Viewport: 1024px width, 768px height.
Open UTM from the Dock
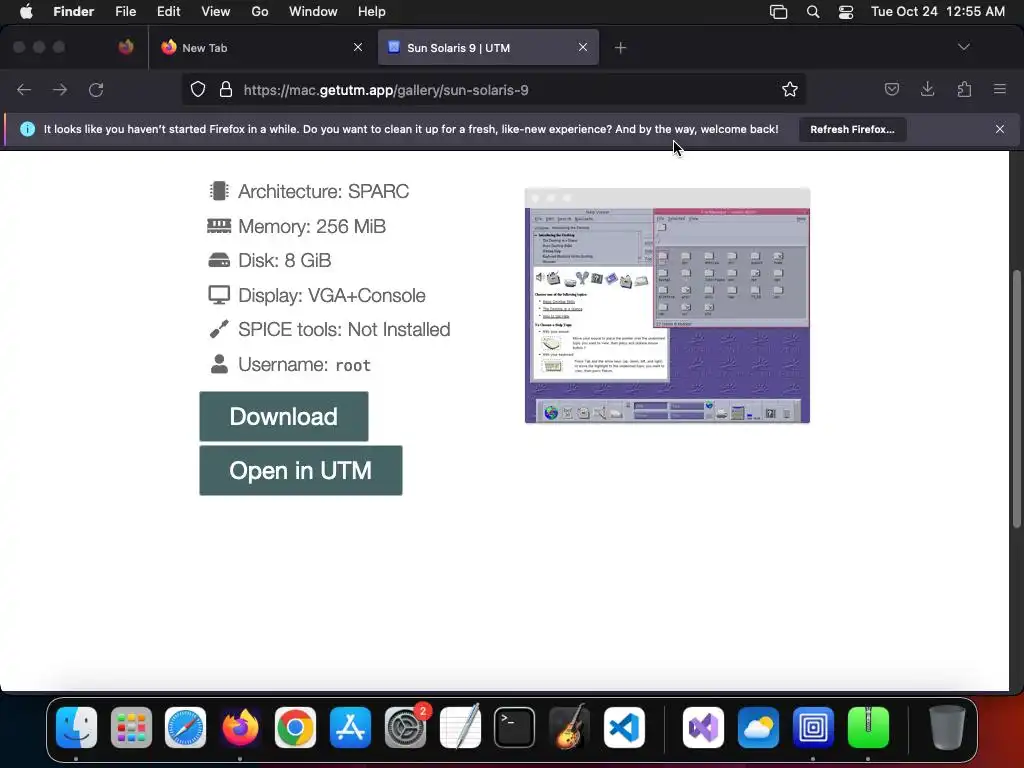tap(813, 727)
